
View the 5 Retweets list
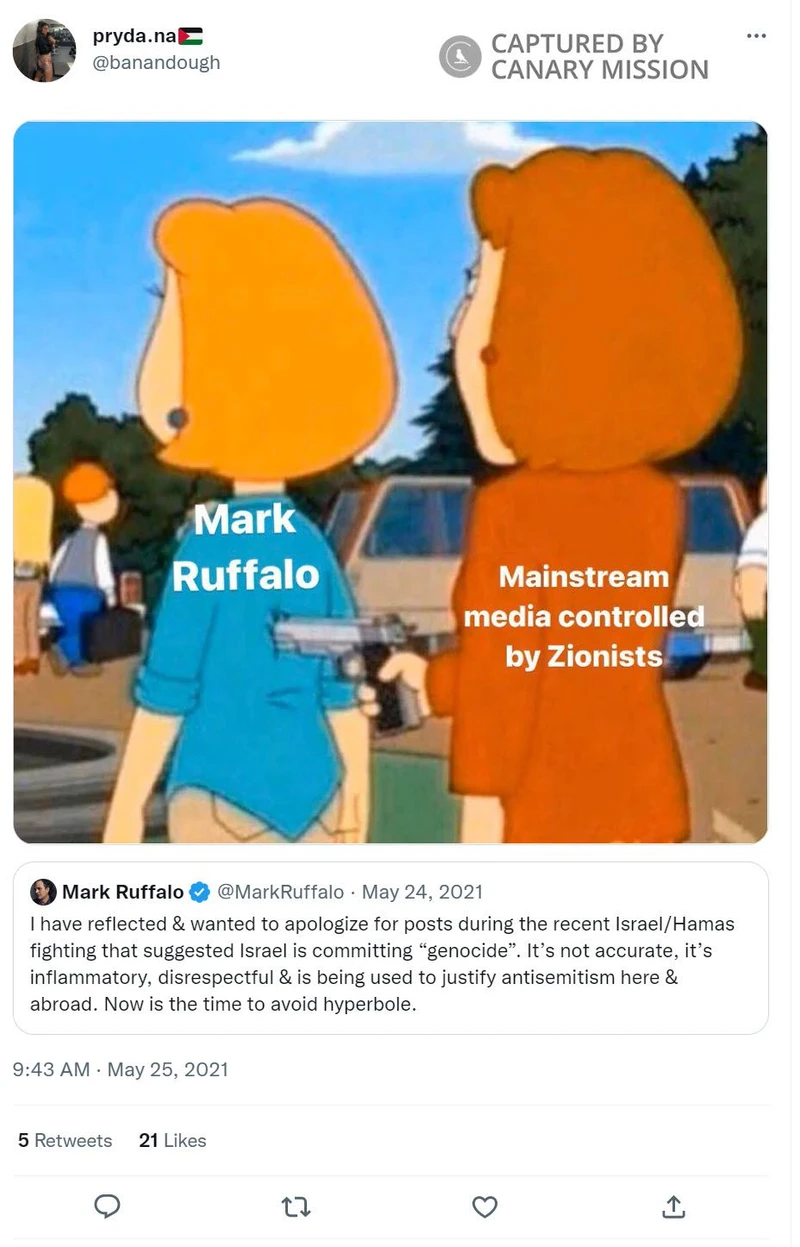click(65, 1140)
